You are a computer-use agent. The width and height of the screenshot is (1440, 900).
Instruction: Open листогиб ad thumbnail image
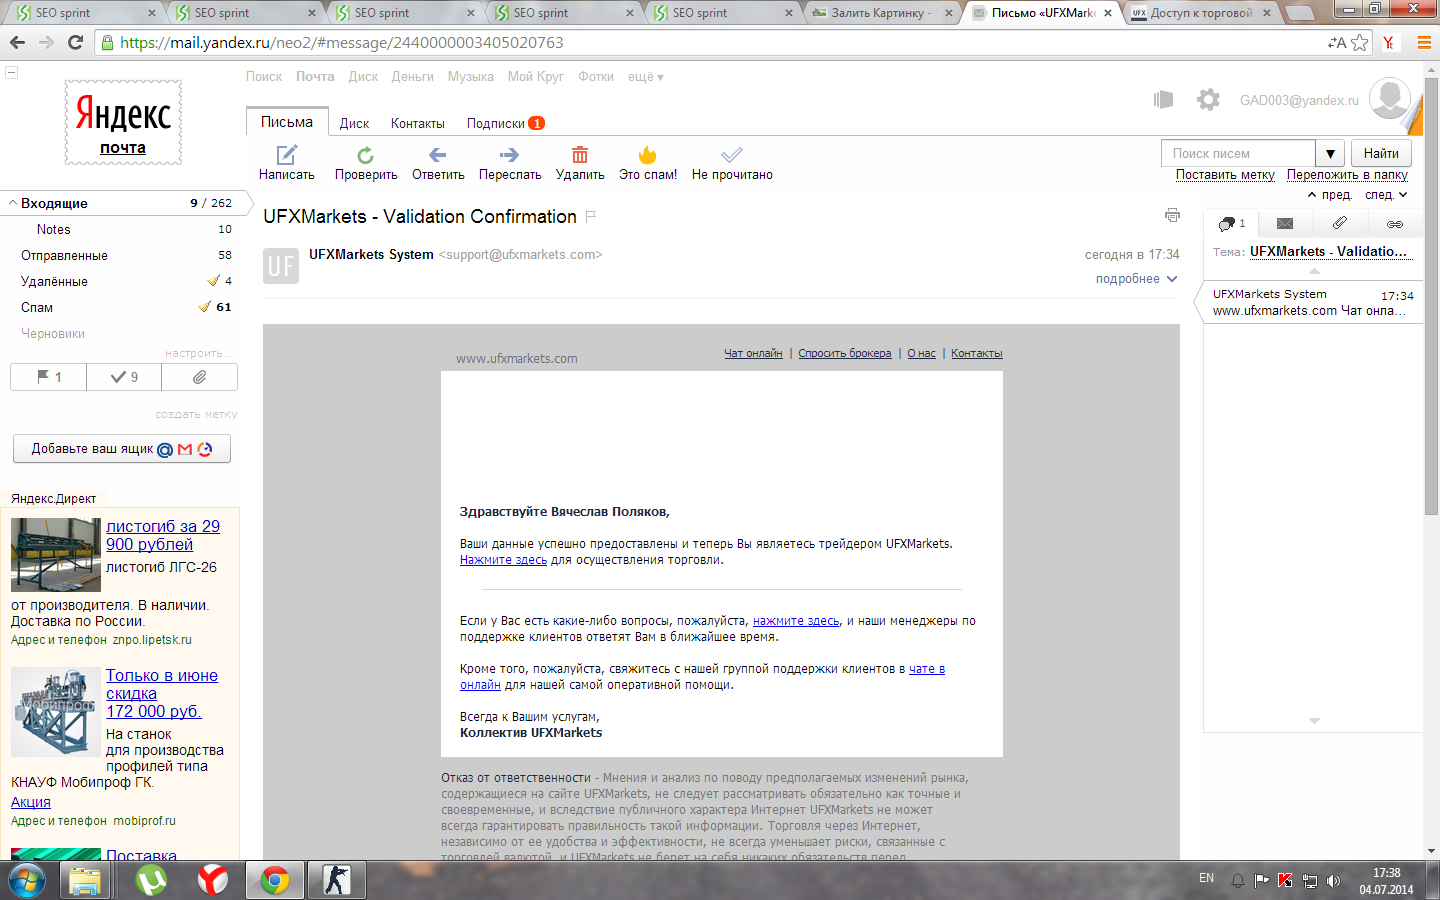click(x=56, y=555)
